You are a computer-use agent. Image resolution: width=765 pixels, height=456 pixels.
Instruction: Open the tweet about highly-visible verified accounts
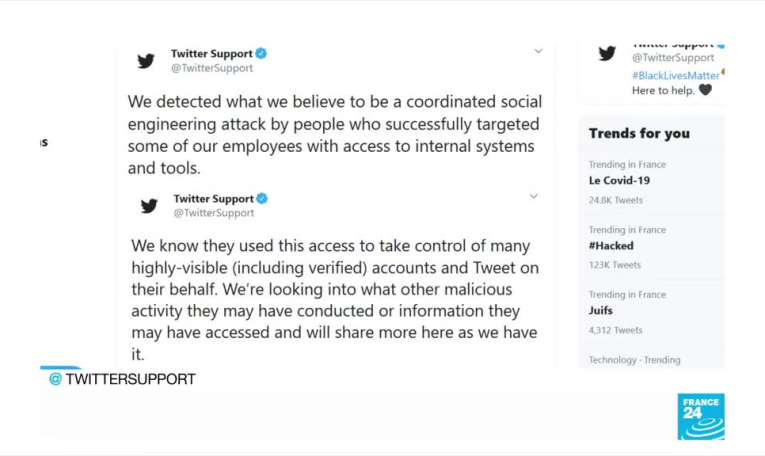tap(334, 299)
